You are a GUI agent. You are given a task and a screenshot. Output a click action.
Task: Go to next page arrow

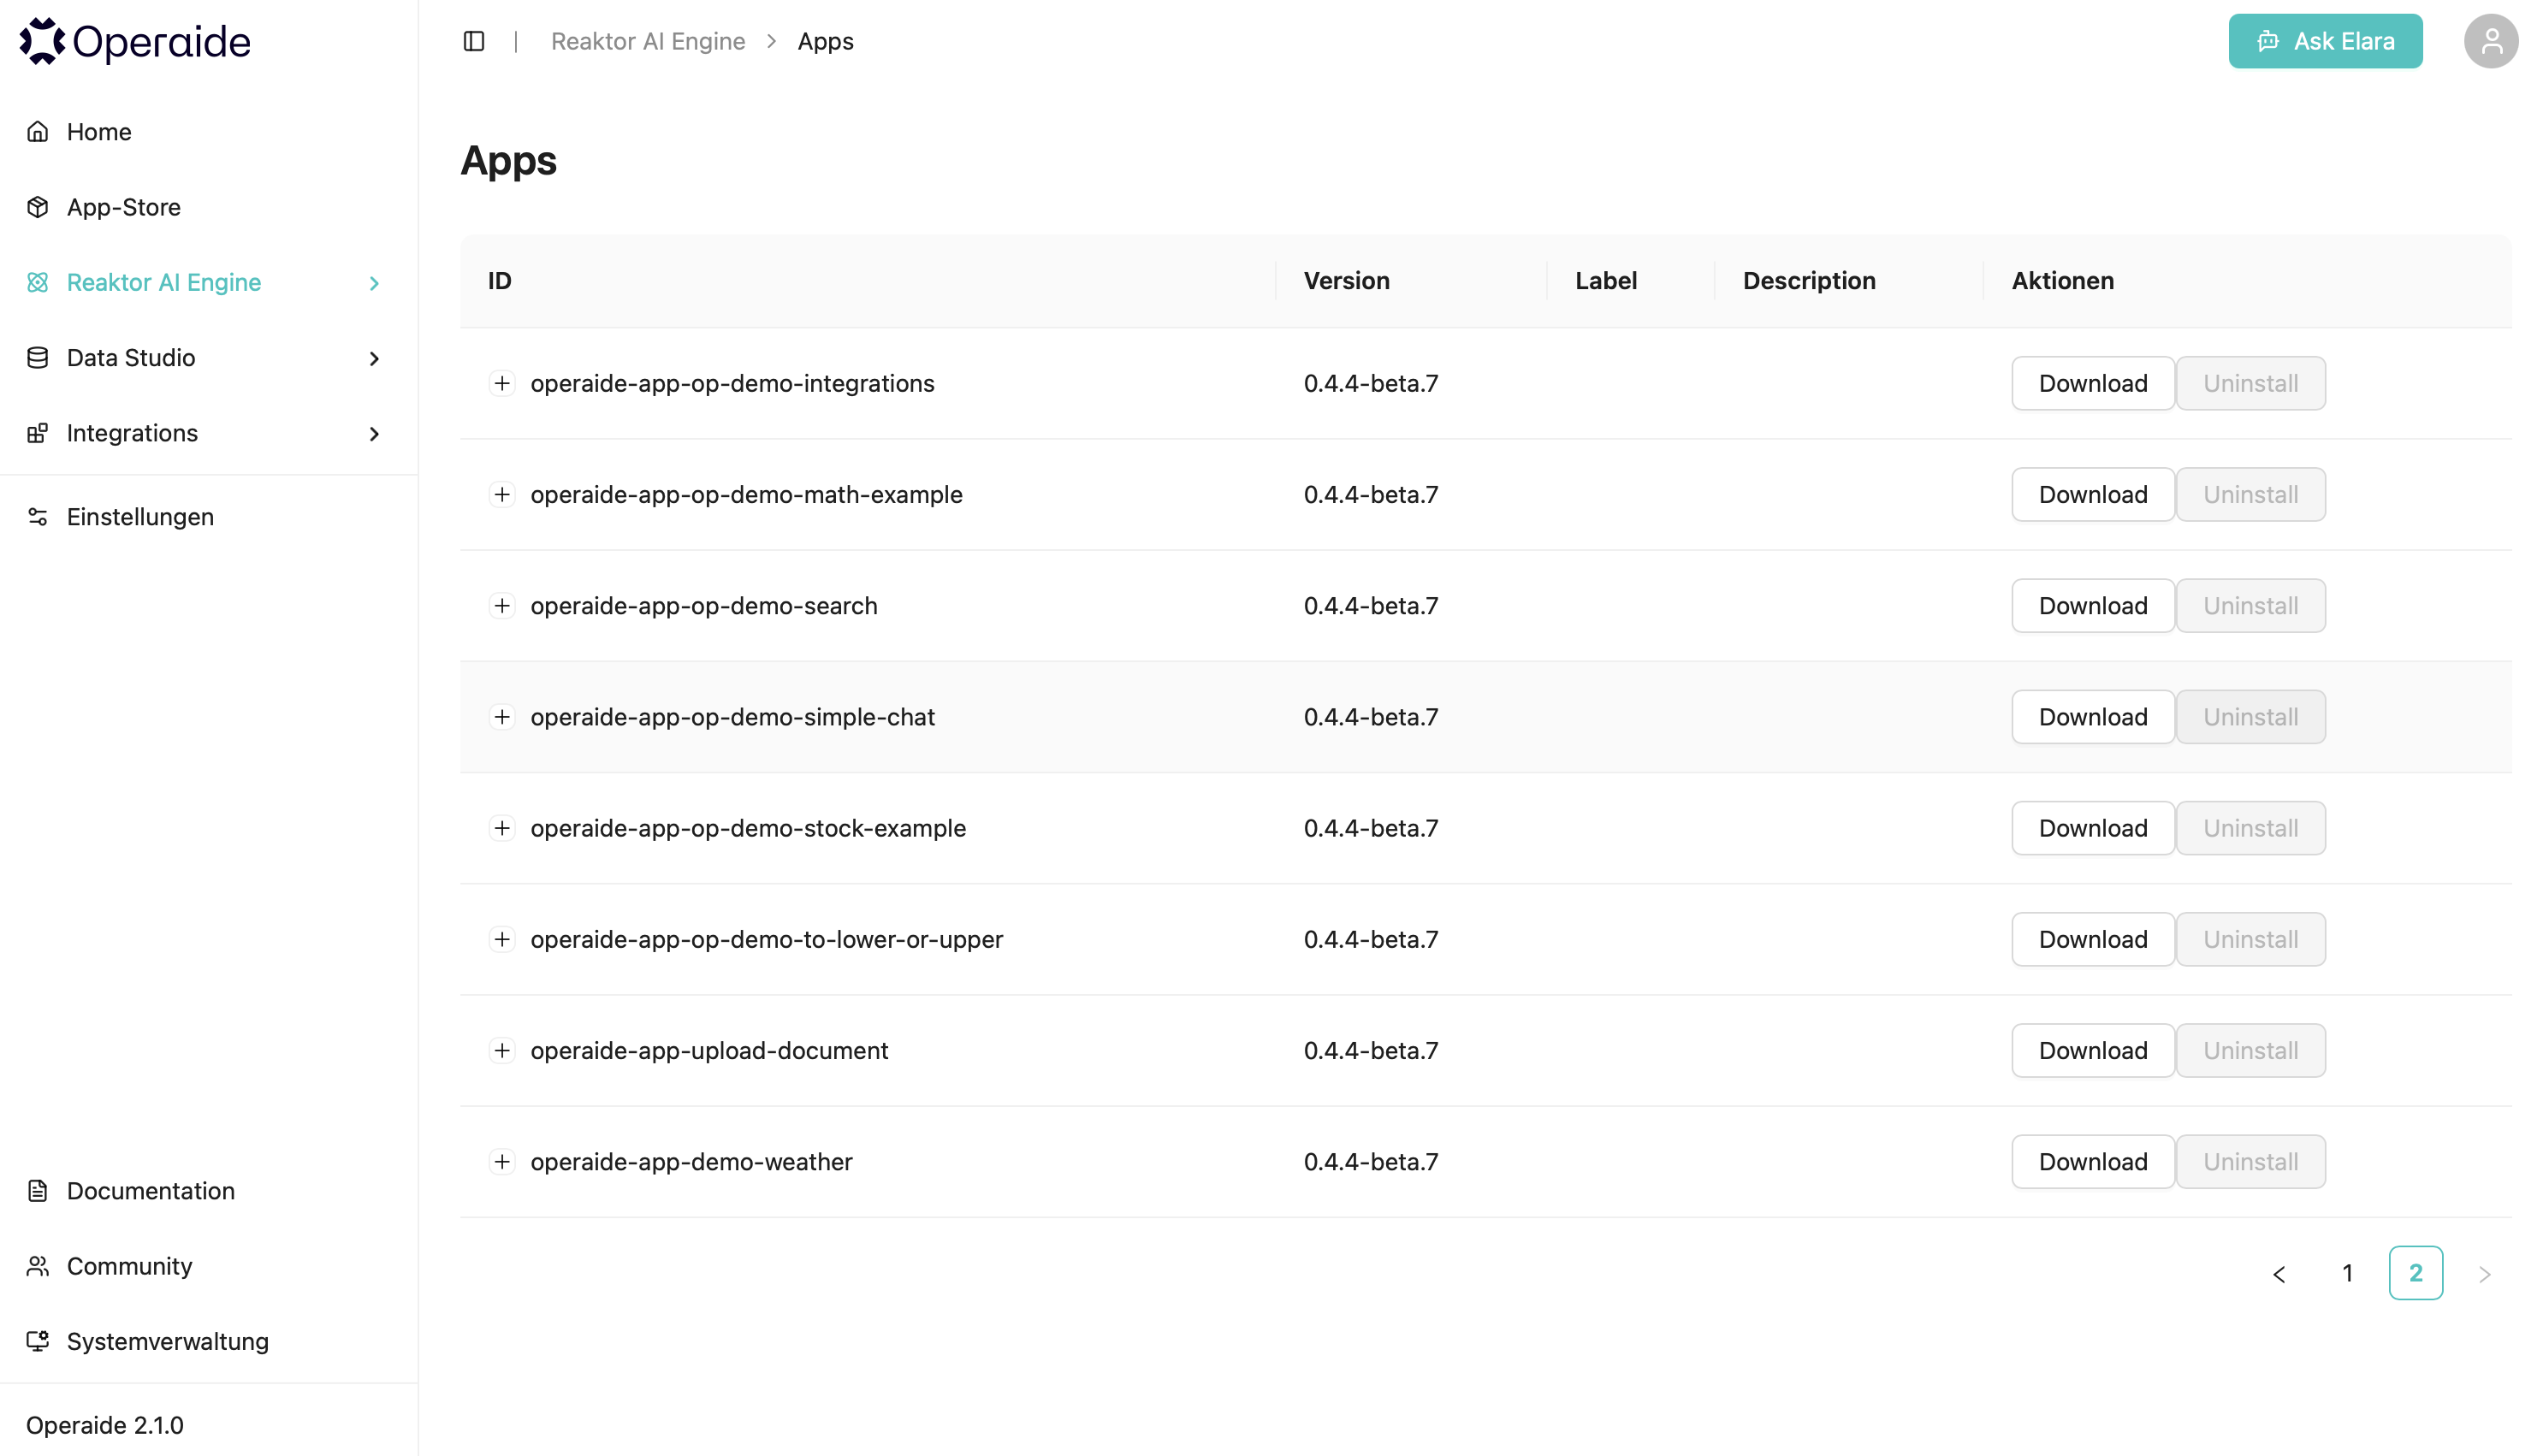click(2484, 1274)
